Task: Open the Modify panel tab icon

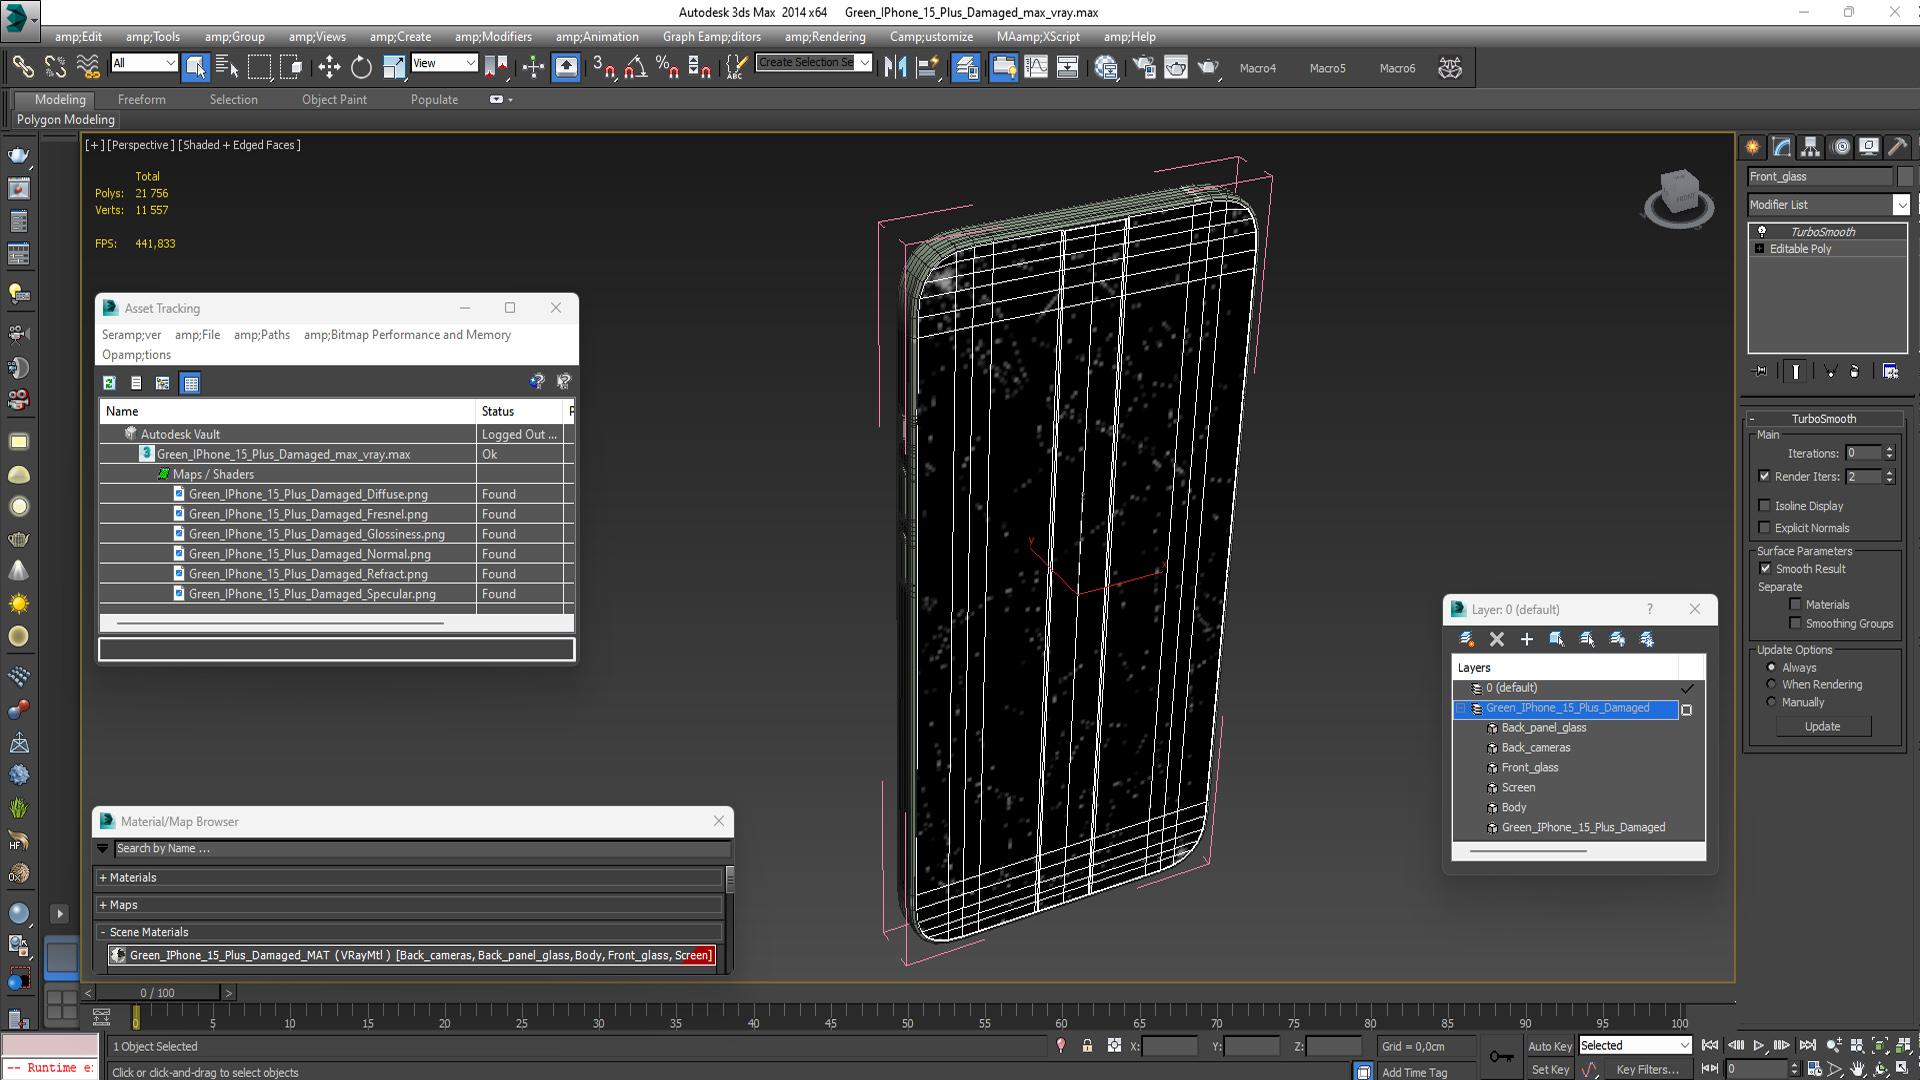Action: pyautogui.click(x=1782, y=147)
